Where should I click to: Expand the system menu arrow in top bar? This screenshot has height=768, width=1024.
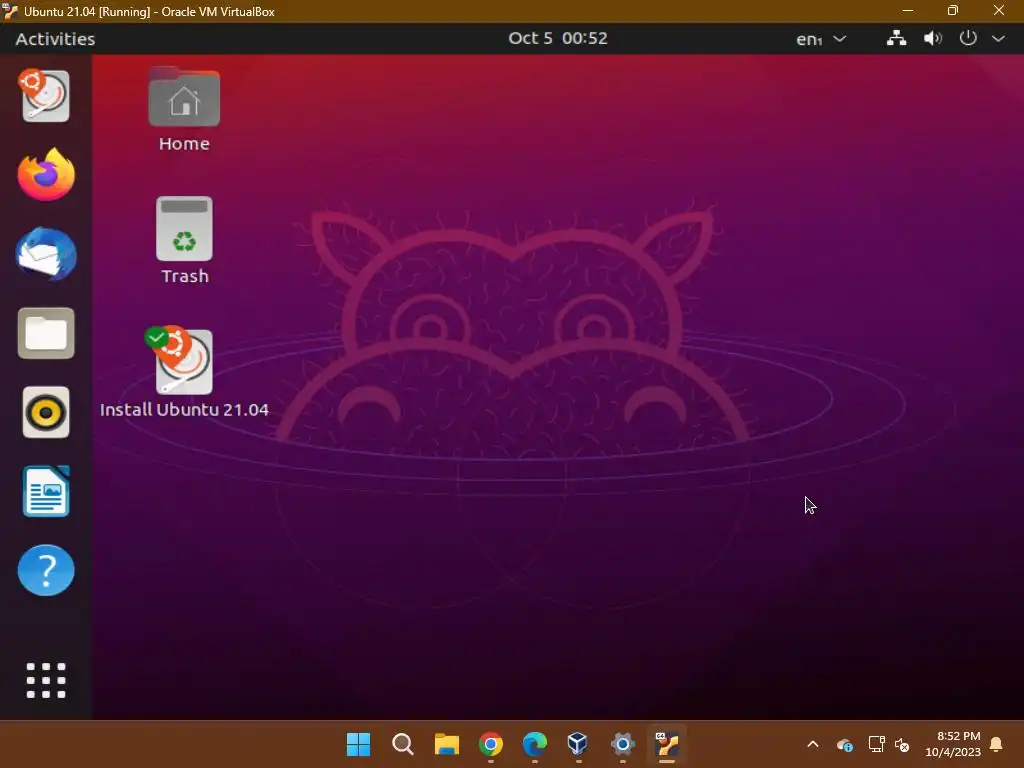999,39
